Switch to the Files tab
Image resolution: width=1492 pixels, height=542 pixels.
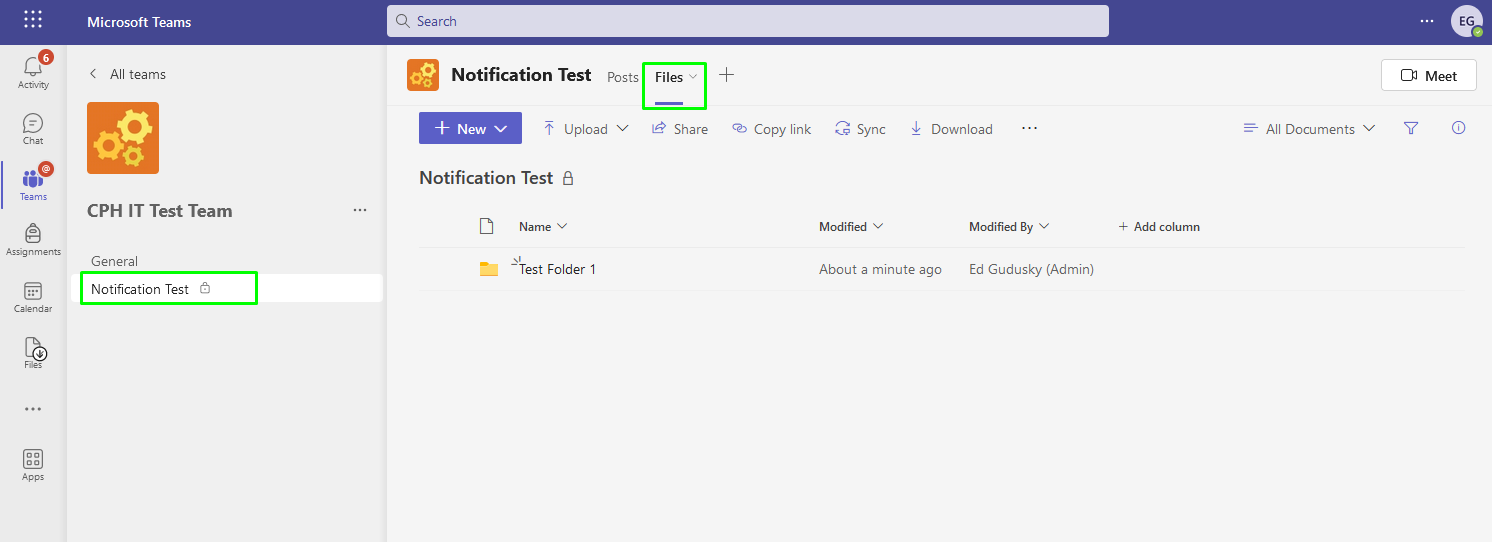point(669,77)
